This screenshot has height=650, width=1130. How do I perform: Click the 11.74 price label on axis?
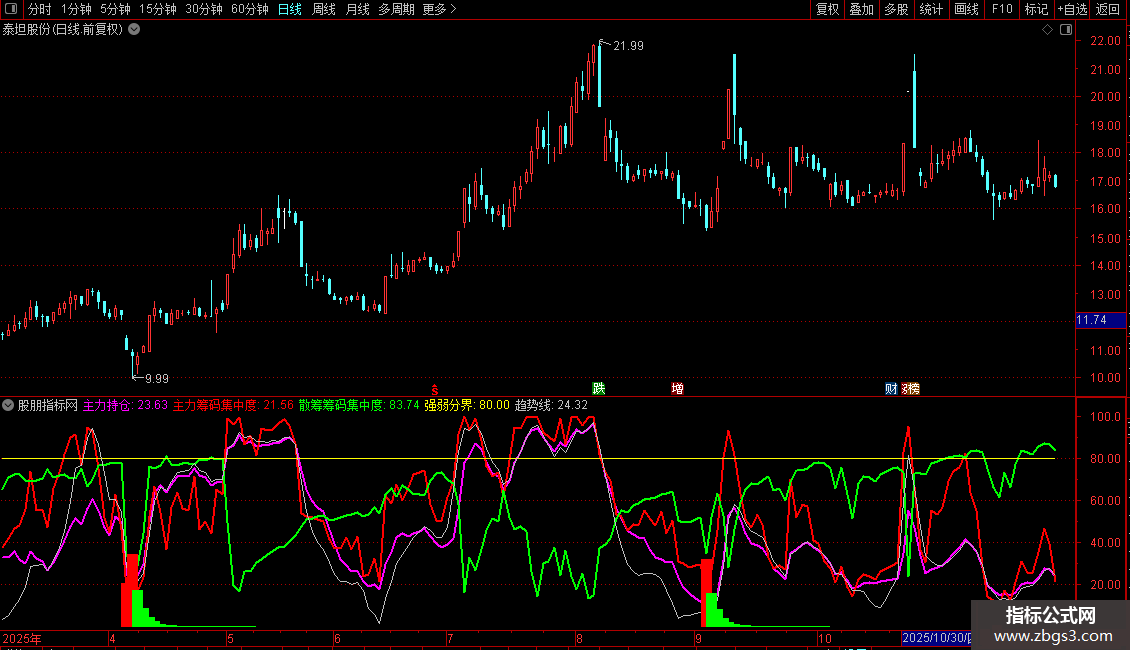coord(1091,320)
